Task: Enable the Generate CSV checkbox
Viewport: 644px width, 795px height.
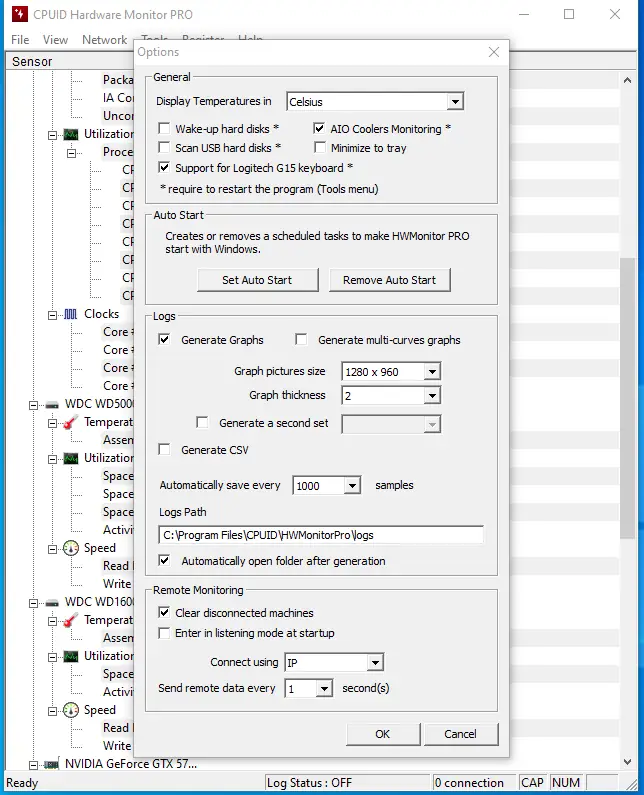Action: 164,449
